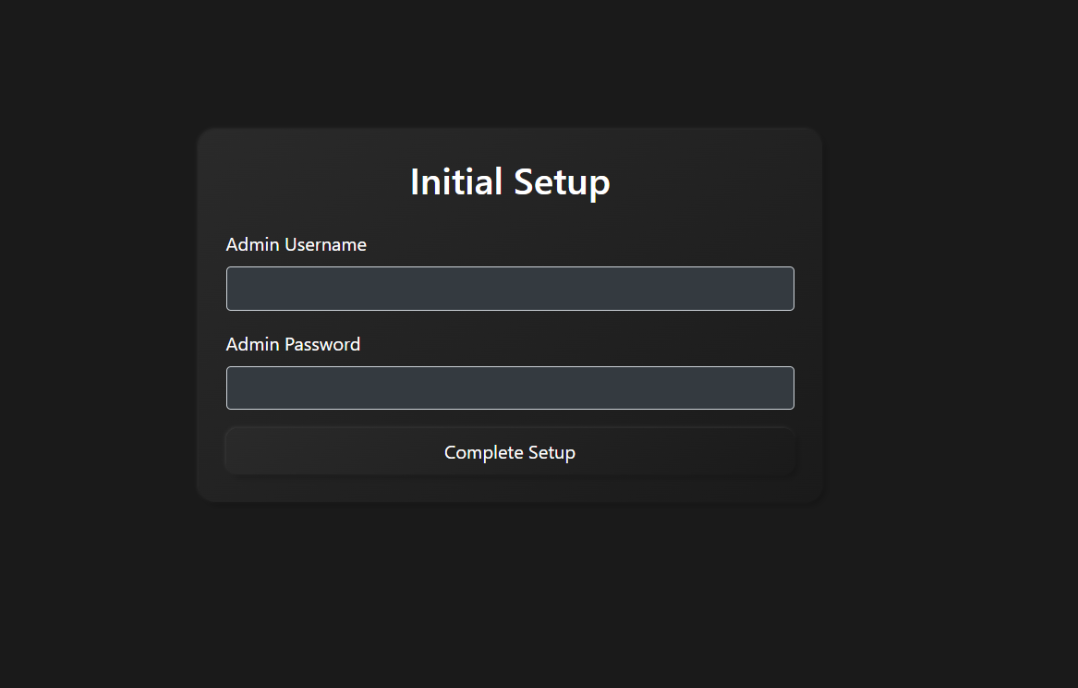Finish setup using the Complete Setup button
1078x688 pixels.
(510, 453)
